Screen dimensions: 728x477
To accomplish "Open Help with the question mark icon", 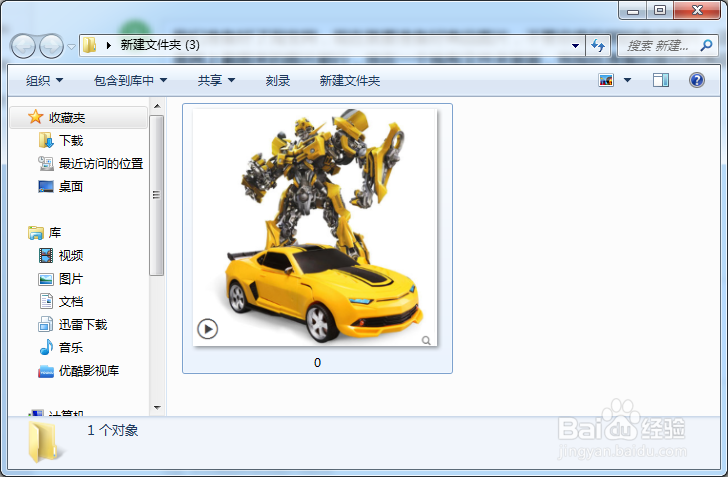I will (697, 80).
